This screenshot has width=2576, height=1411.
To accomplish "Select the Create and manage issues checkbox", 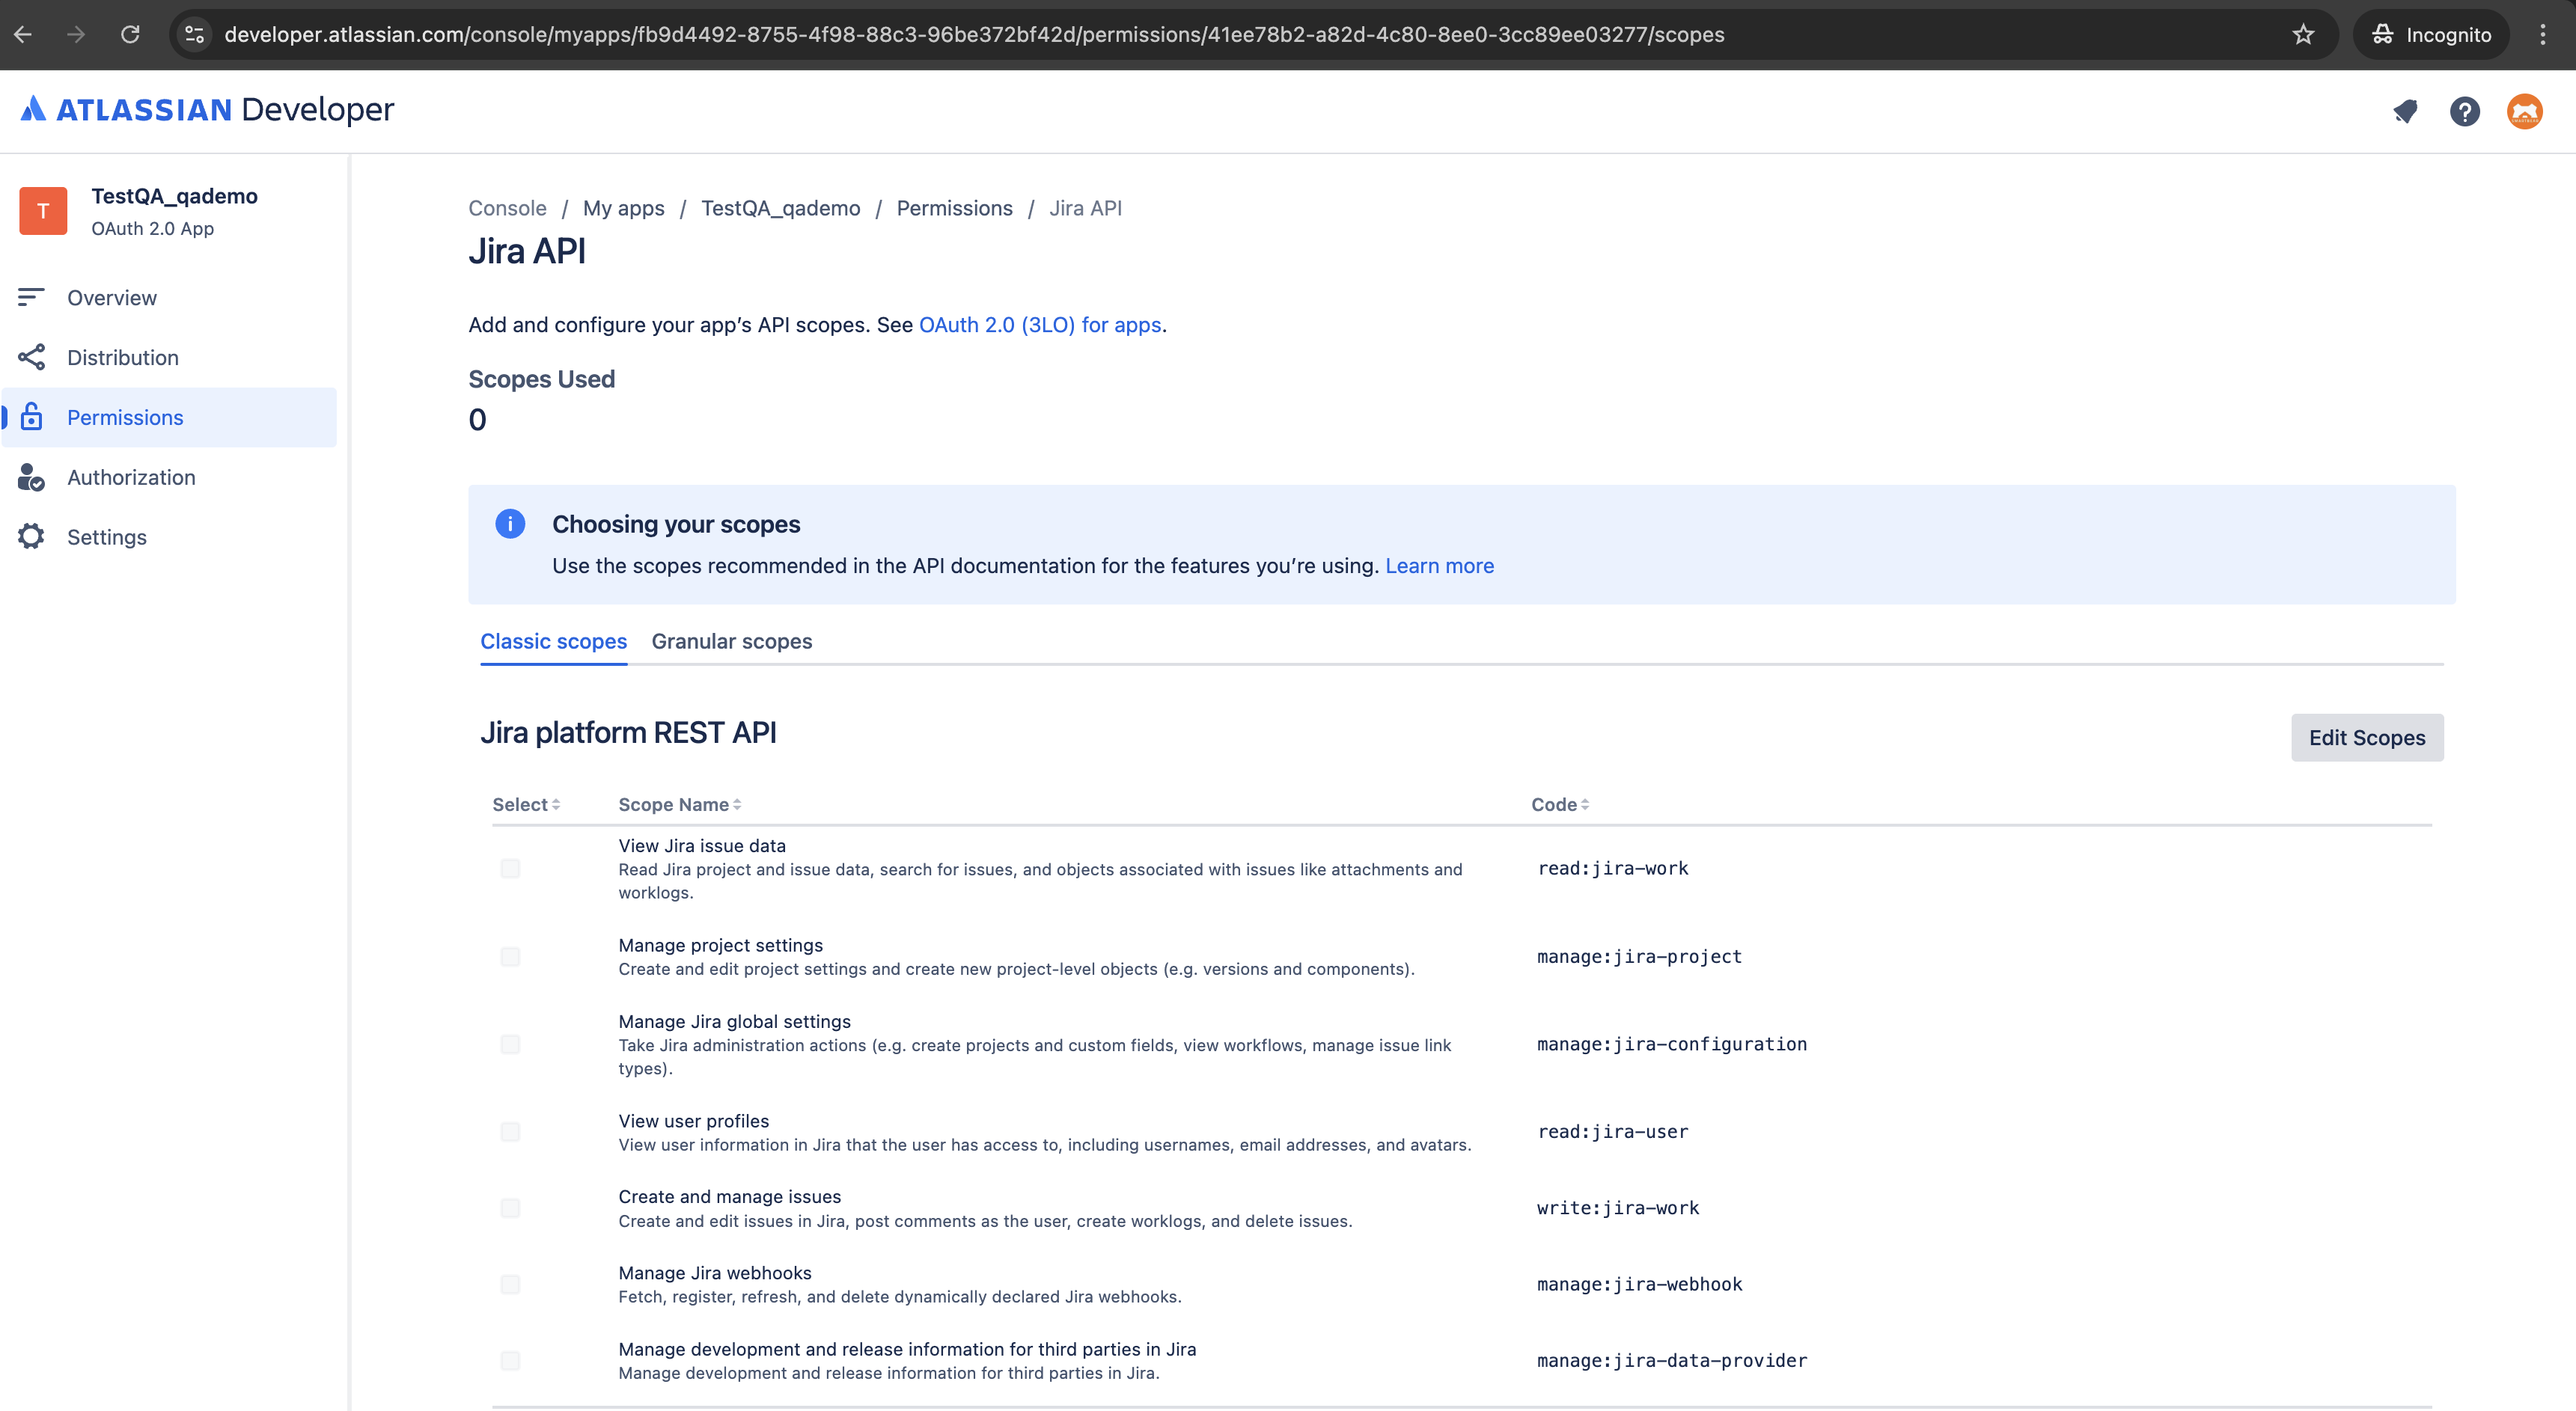I will point(511,1208).
